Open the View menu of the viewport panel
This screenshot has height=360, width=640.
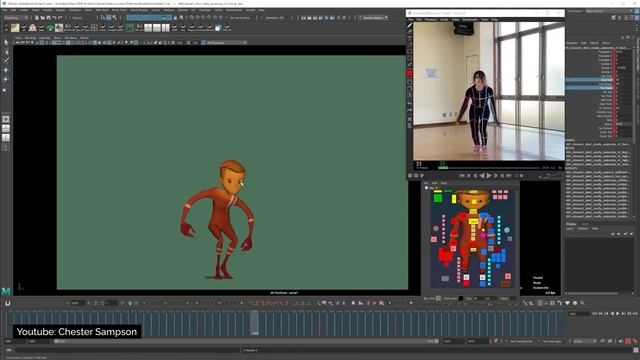point(18,38)
